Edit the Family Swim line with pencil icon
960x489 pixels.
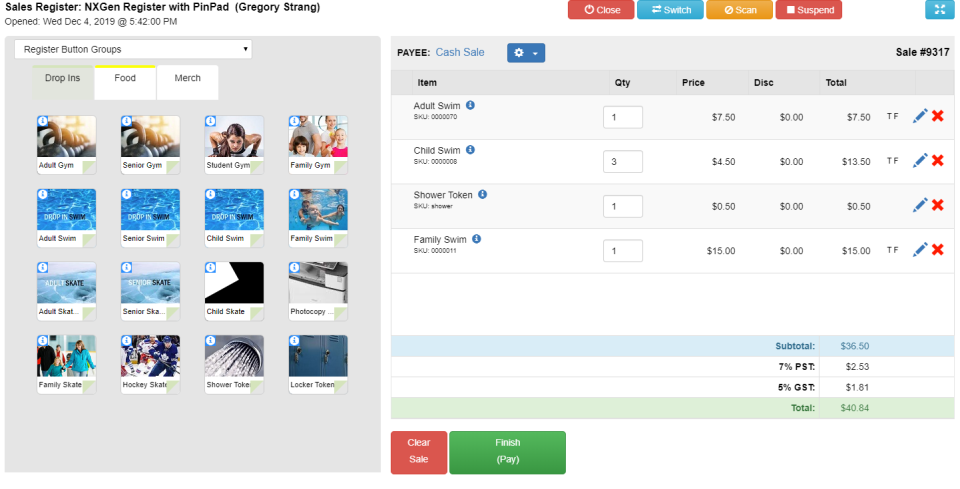click(x=920, y=250)
